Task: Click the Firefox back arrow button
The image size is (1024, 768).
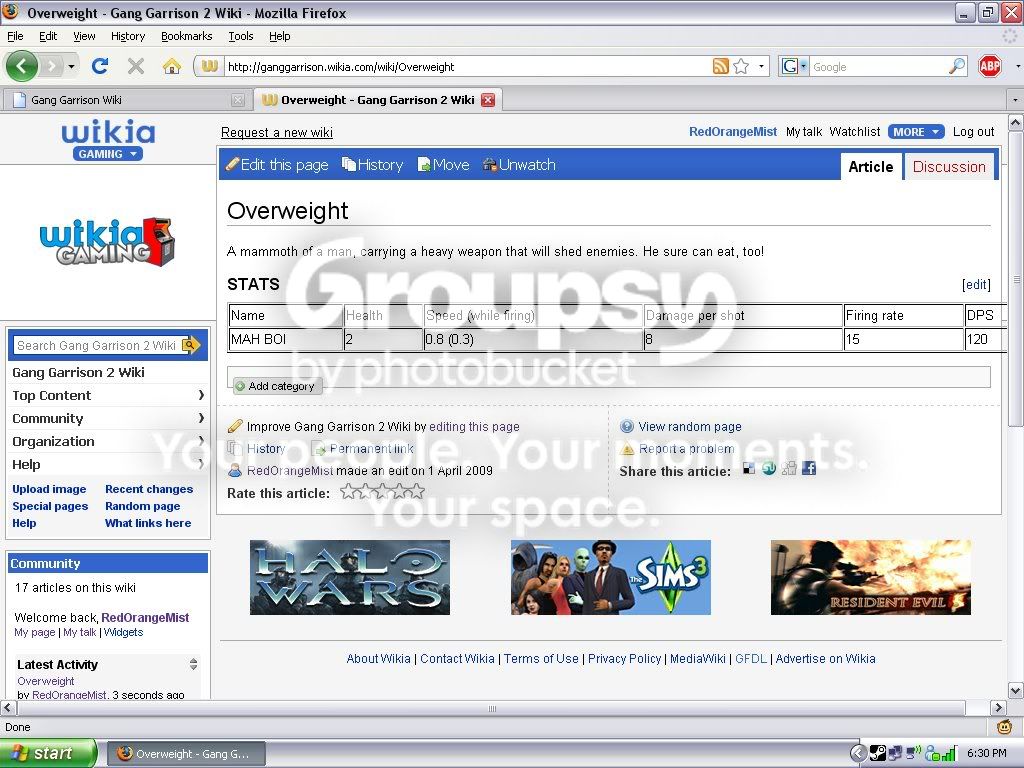Action: (x=22, y=66)
